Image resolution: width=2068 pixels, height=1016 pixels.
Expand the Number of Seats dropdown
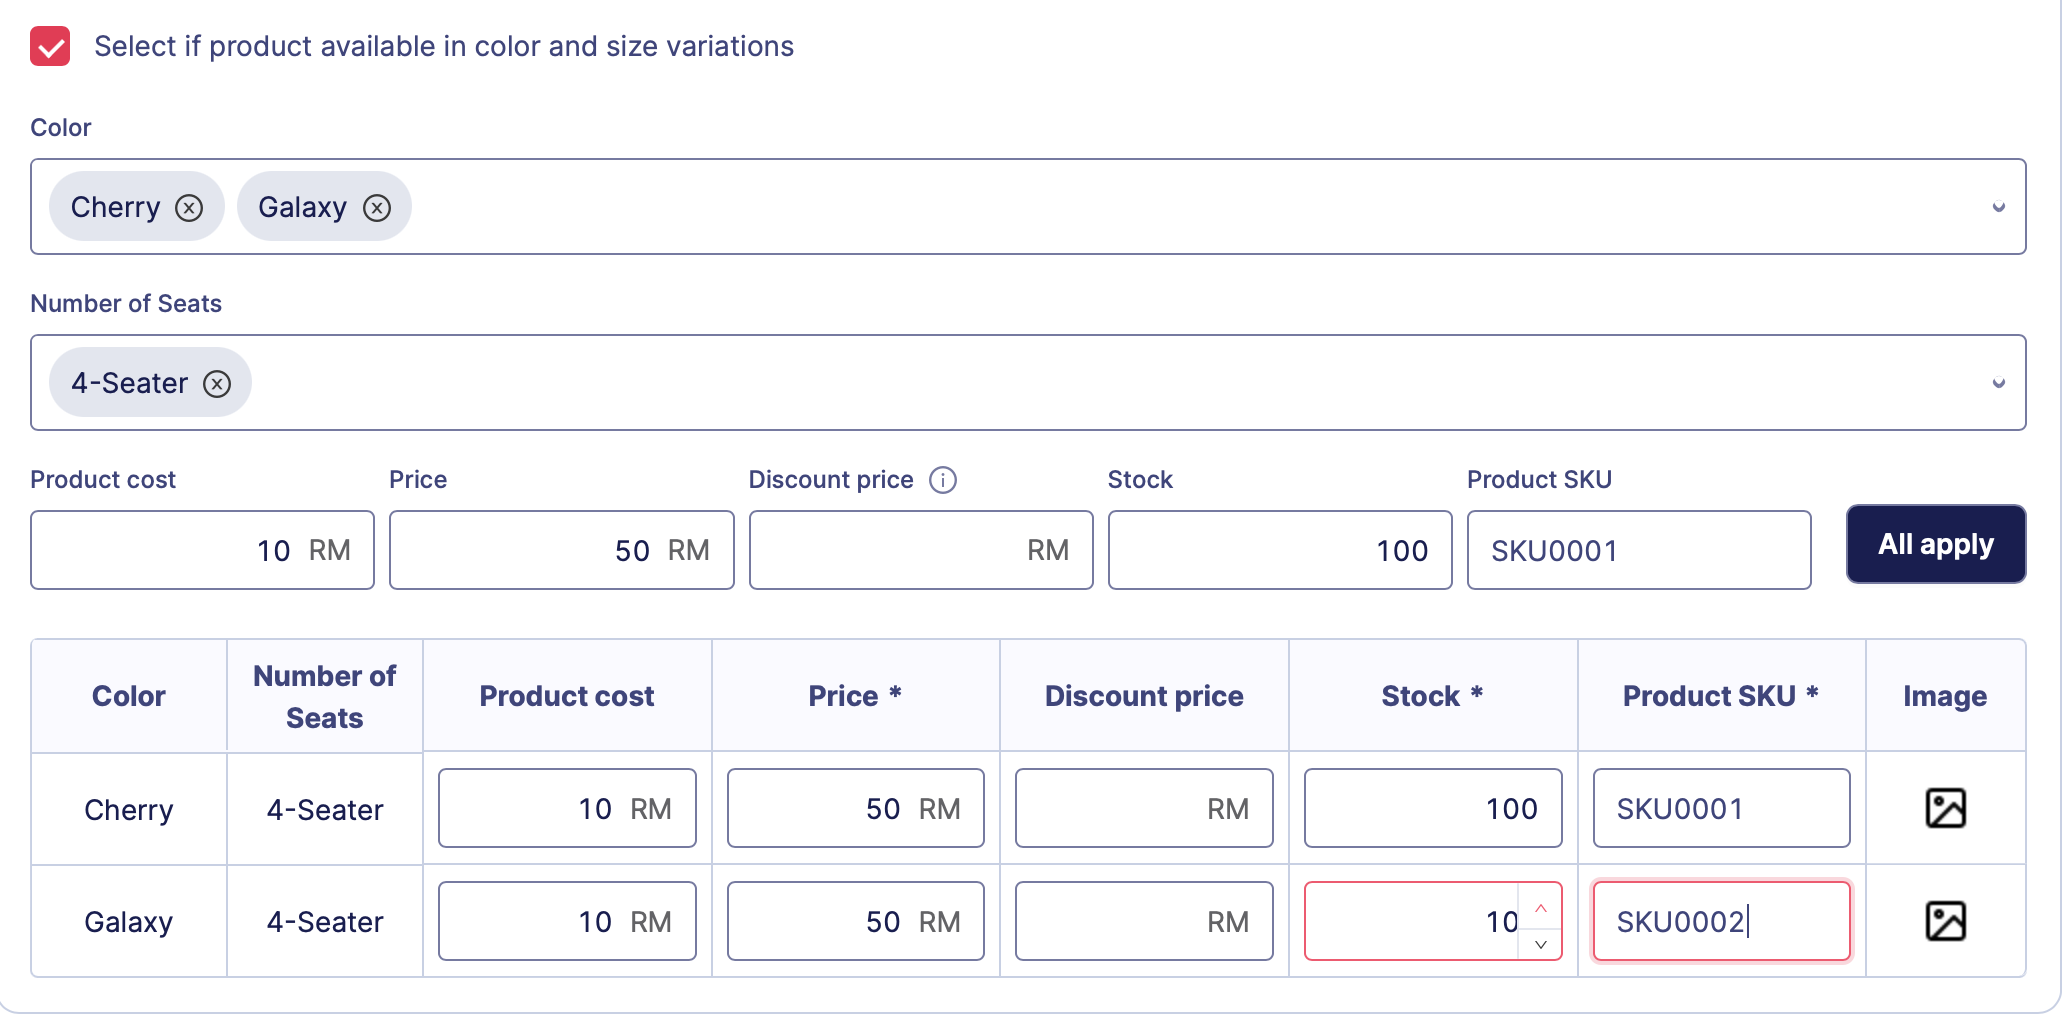[x=1998, y=383]
